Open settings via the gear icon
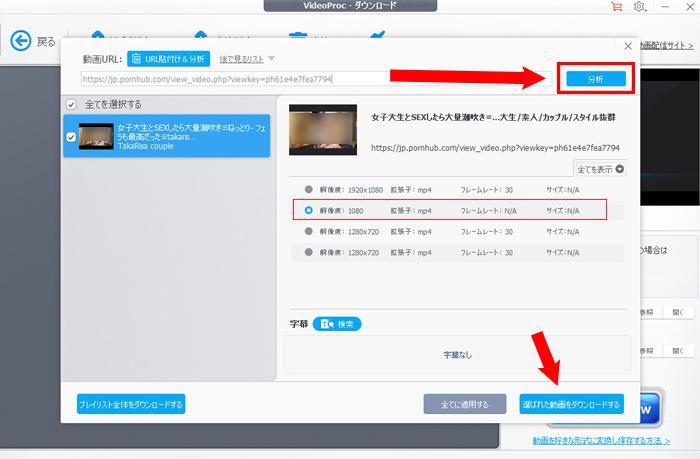 point(639,7)
